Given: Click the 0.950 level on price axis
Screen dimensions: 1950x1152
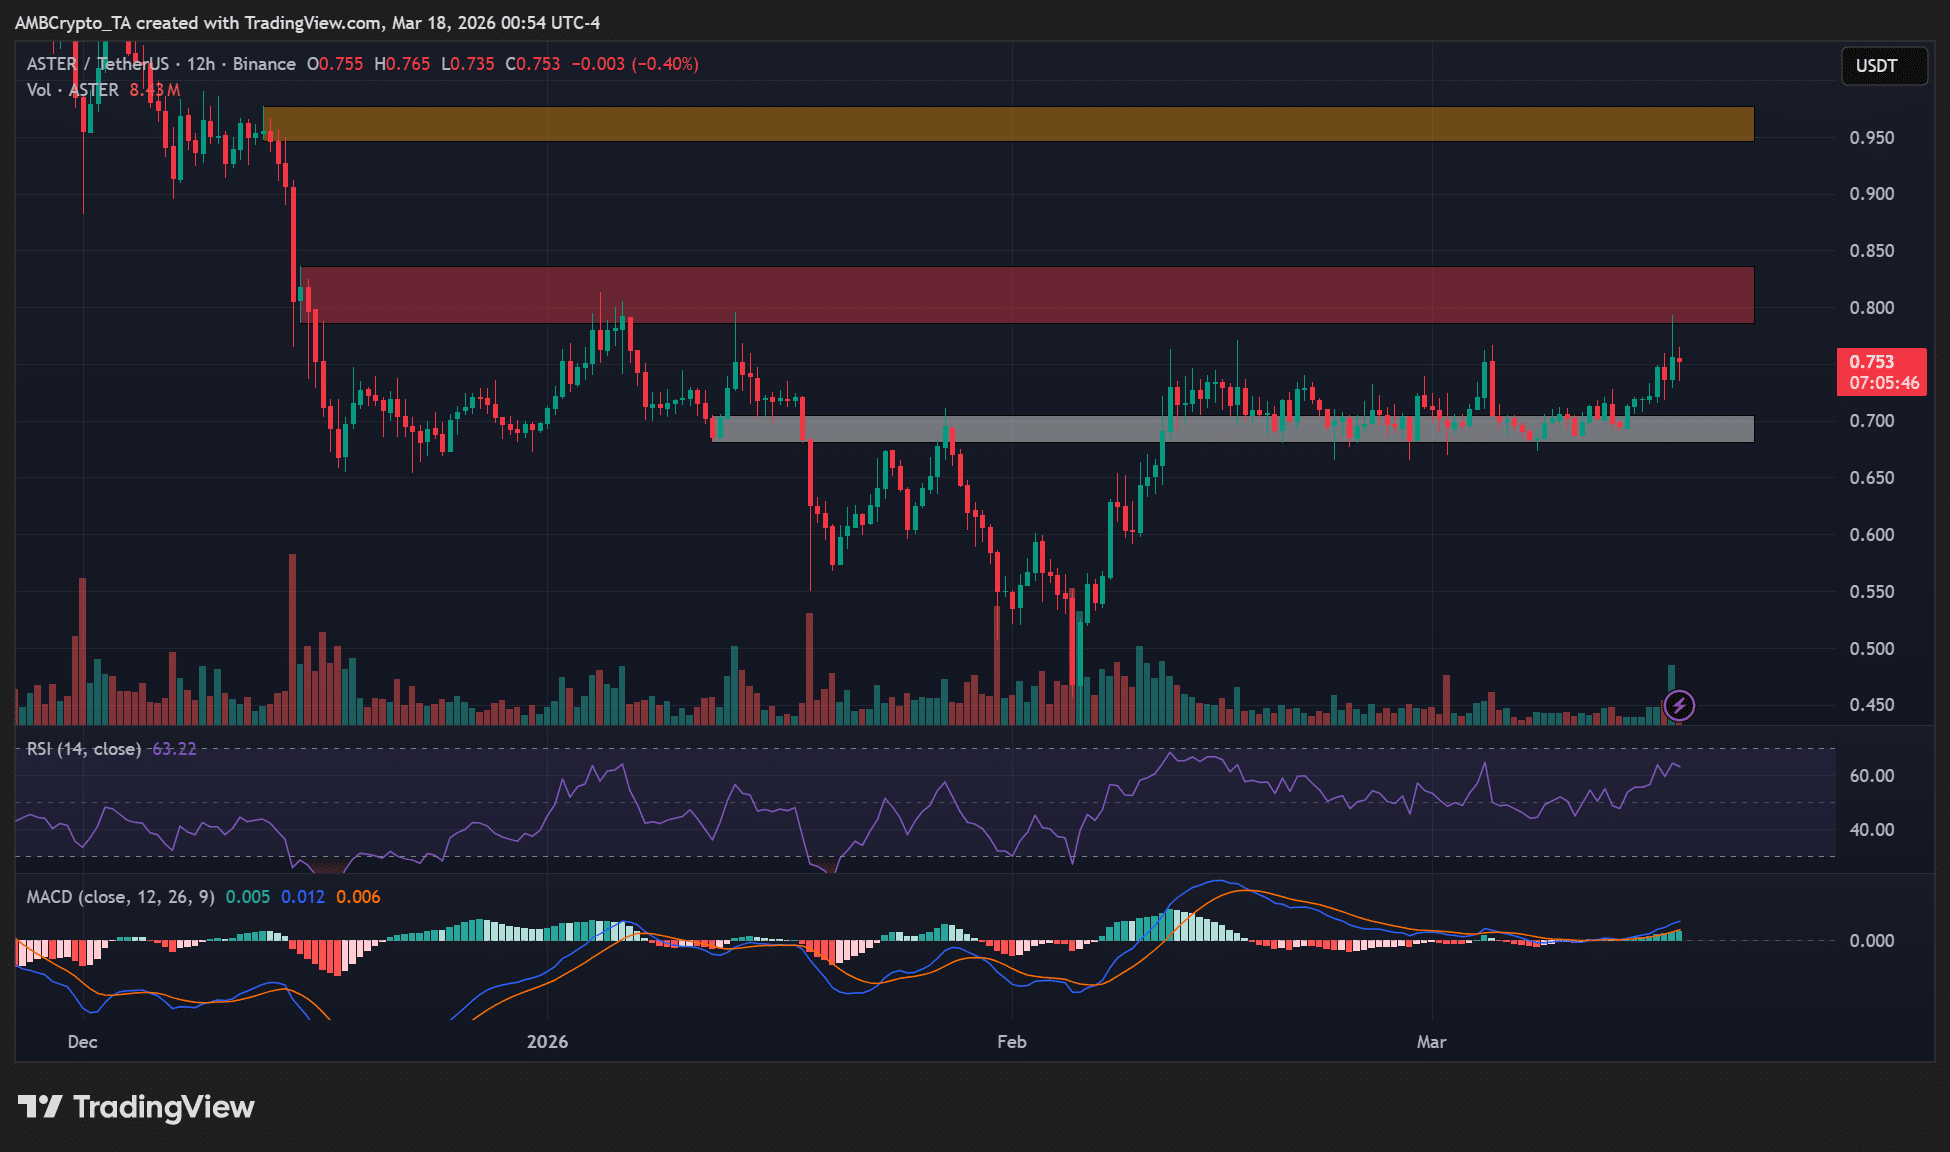Looking at the screenshot, I should 1871,138.
